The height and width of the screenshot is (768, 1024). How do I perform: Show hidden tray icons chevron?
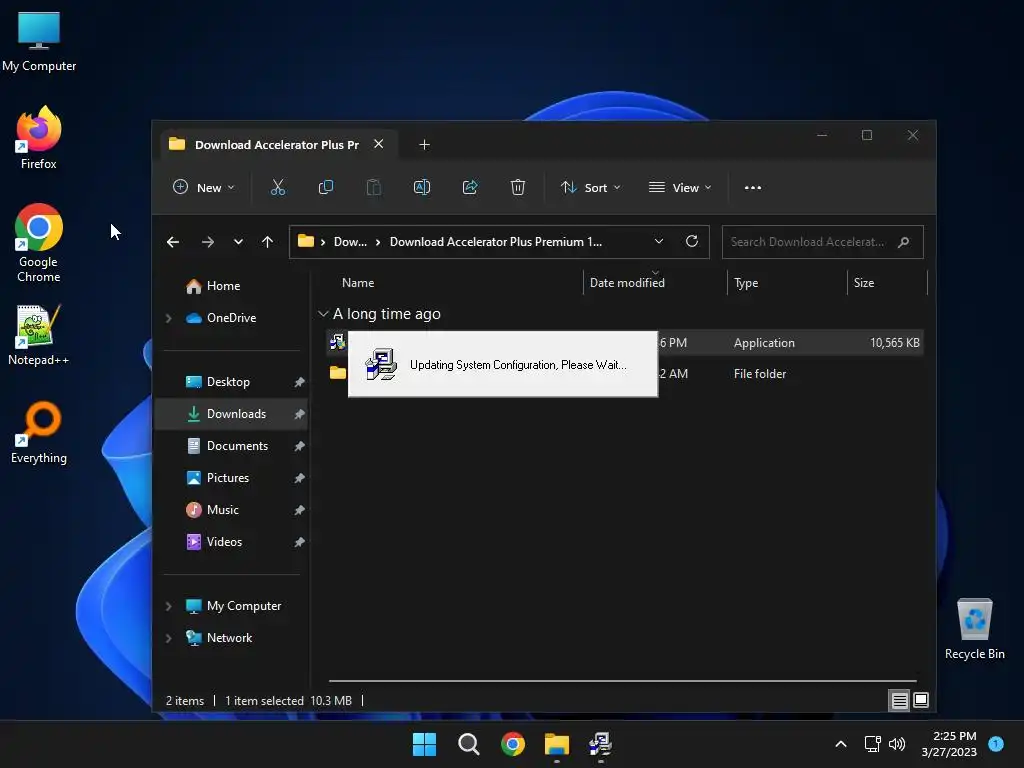(841, 744)
